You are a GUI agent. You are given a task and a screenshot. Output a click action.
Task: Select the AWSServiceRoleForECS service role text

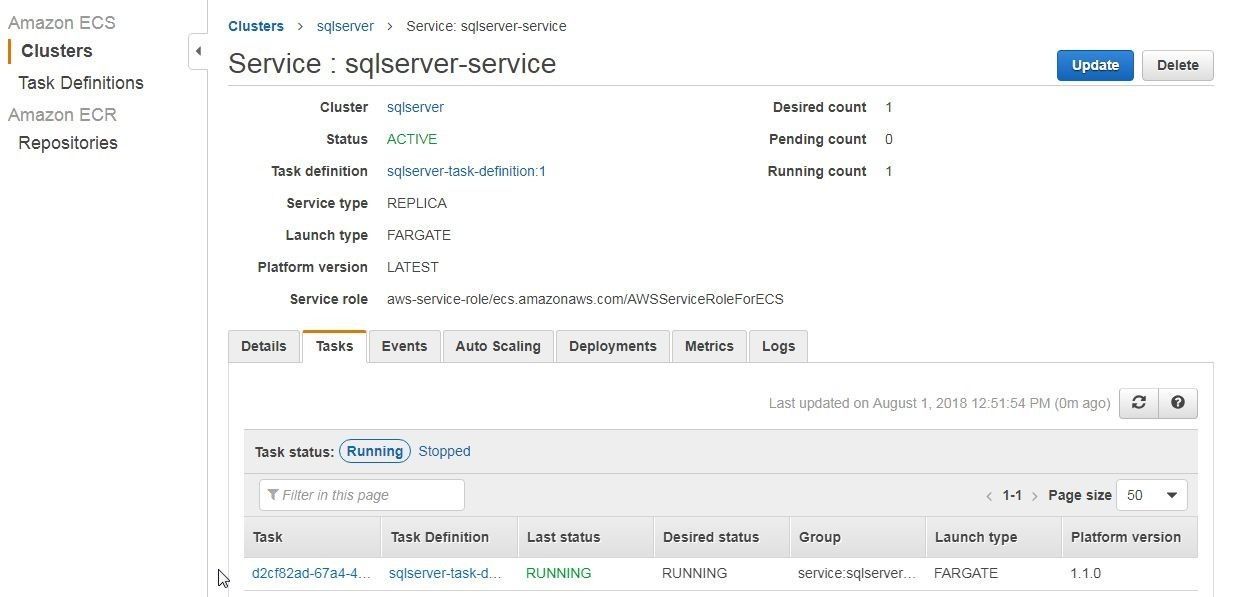click(x=585, y=299)
